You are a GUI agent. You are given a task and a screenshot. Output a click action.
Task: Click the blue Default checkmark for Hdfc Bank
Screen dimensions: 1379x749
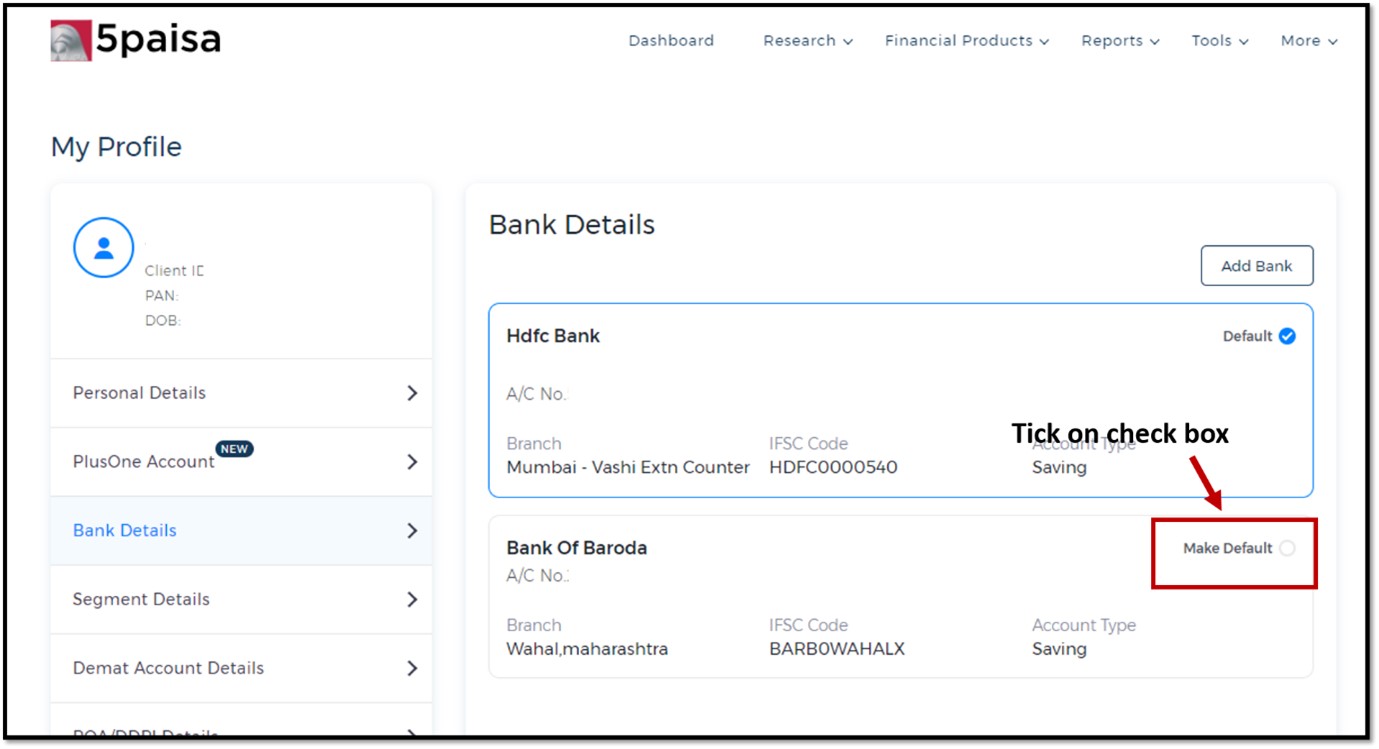click(1287, 336)
